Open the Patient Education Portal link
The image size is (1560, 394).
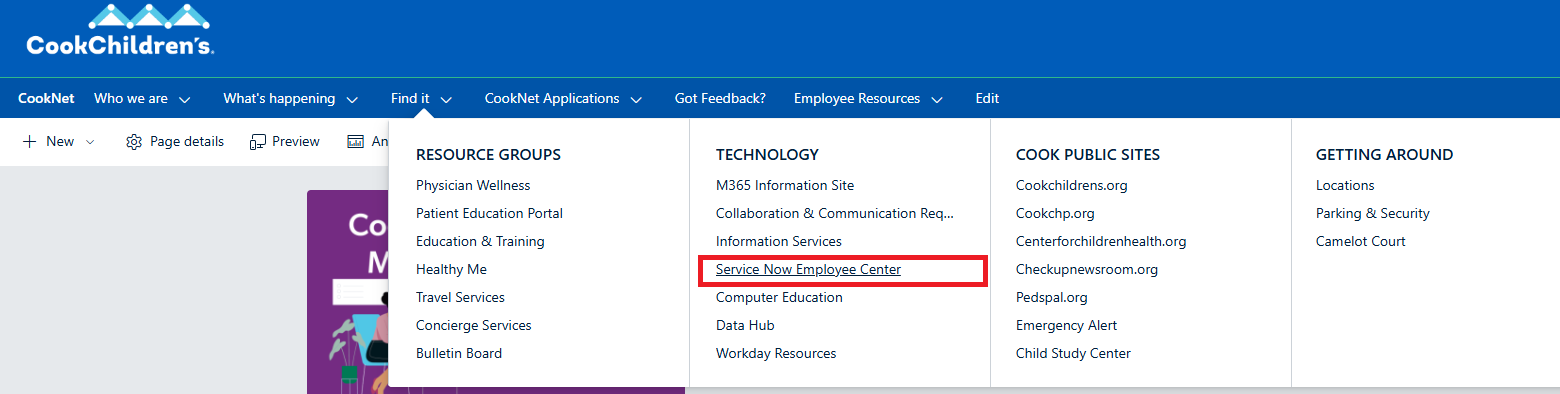(x=489, y=213)
